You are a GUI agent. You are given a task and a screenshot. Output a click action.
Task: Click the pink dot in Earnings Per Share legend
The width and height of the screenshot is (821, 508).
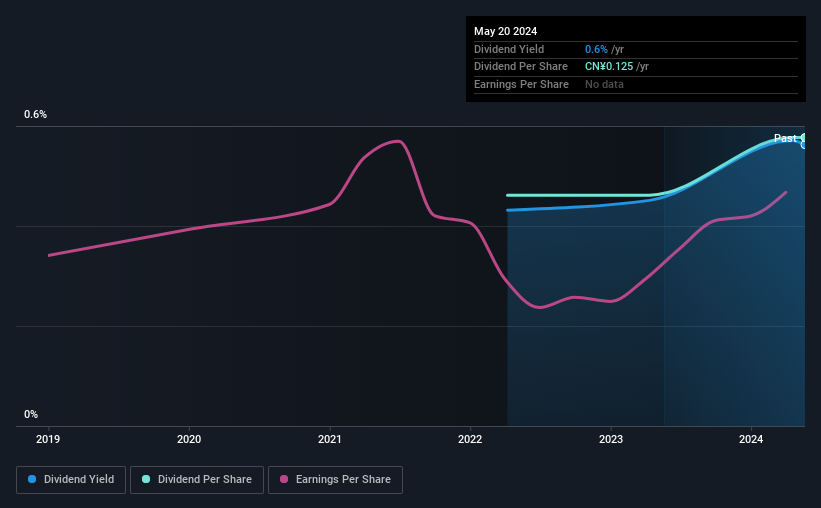(x=284, y=480)
